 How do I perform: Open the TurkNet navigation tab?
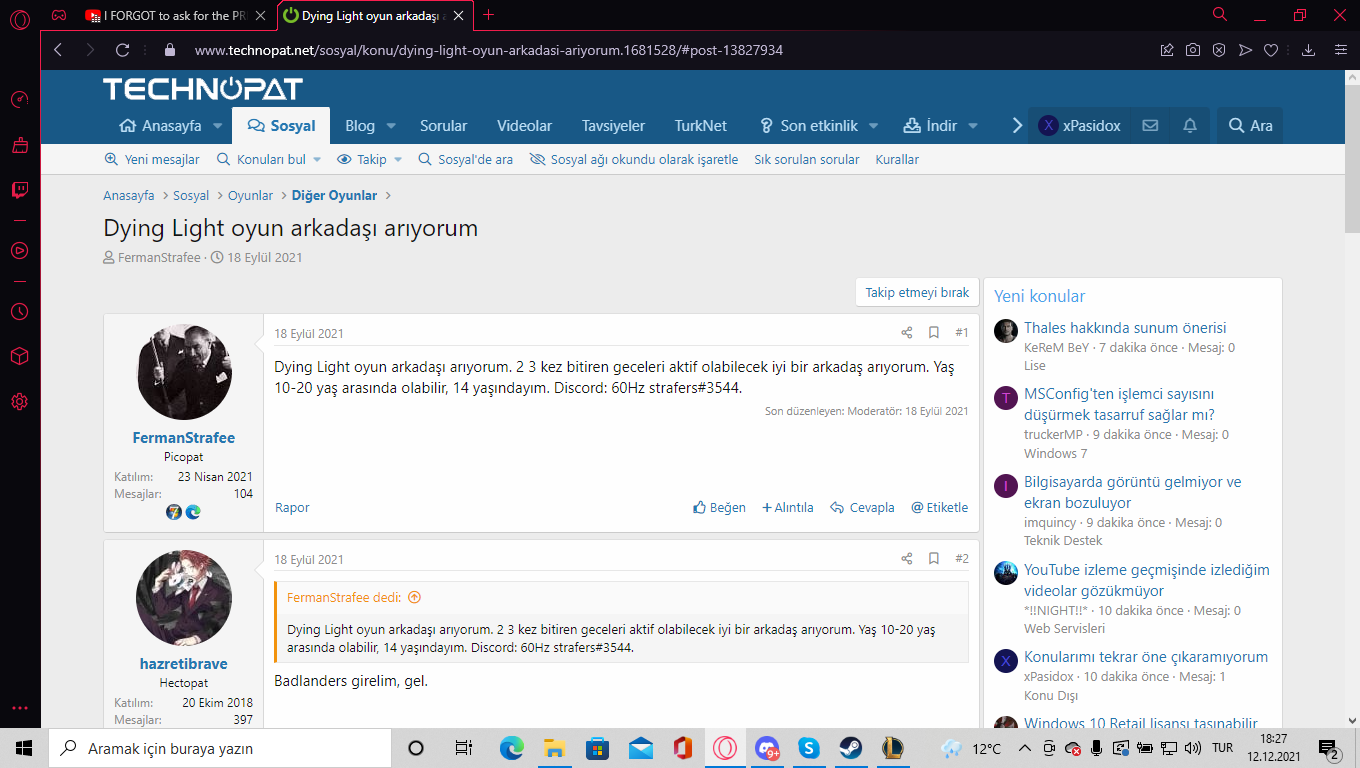click(x=701, y=126)
